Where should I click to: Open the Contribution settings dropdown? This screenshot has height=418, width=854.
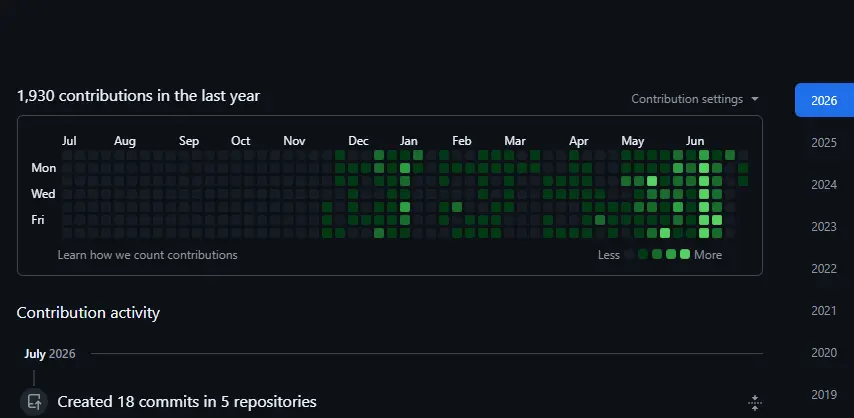coord(694,99)
